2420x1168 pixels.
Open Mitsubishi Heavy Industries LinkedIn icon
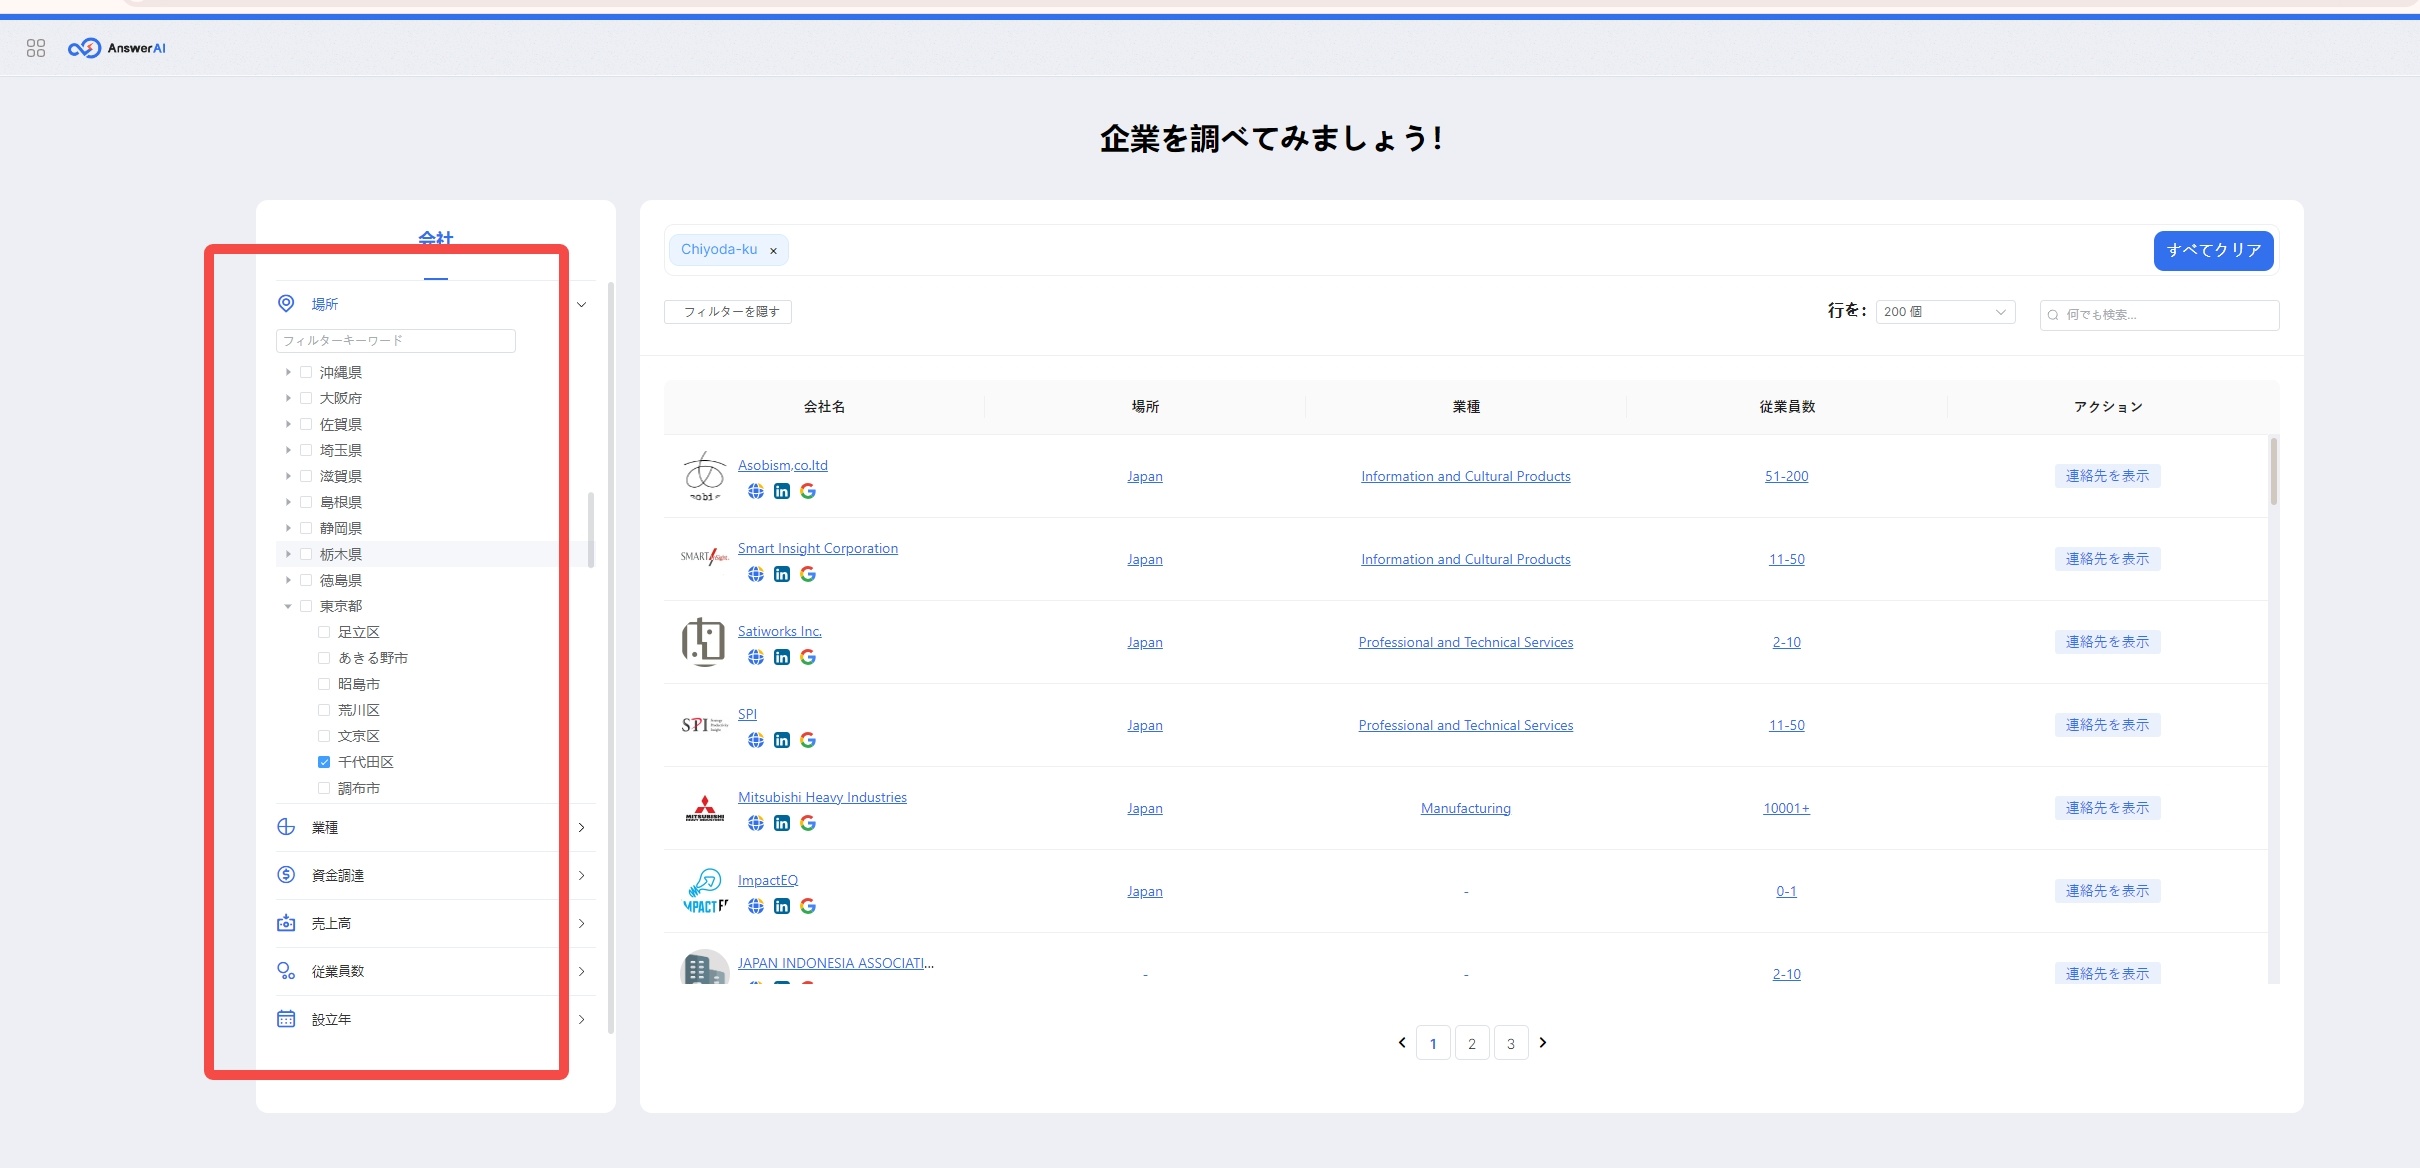click(782, 823)
